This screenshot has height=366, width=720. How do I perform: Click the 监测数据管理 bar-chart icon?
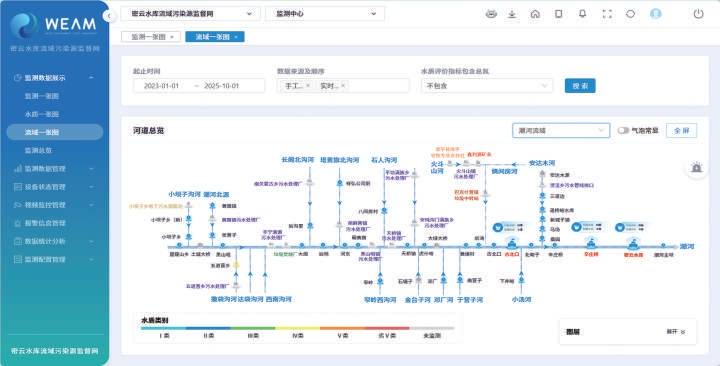click(18, 169)
